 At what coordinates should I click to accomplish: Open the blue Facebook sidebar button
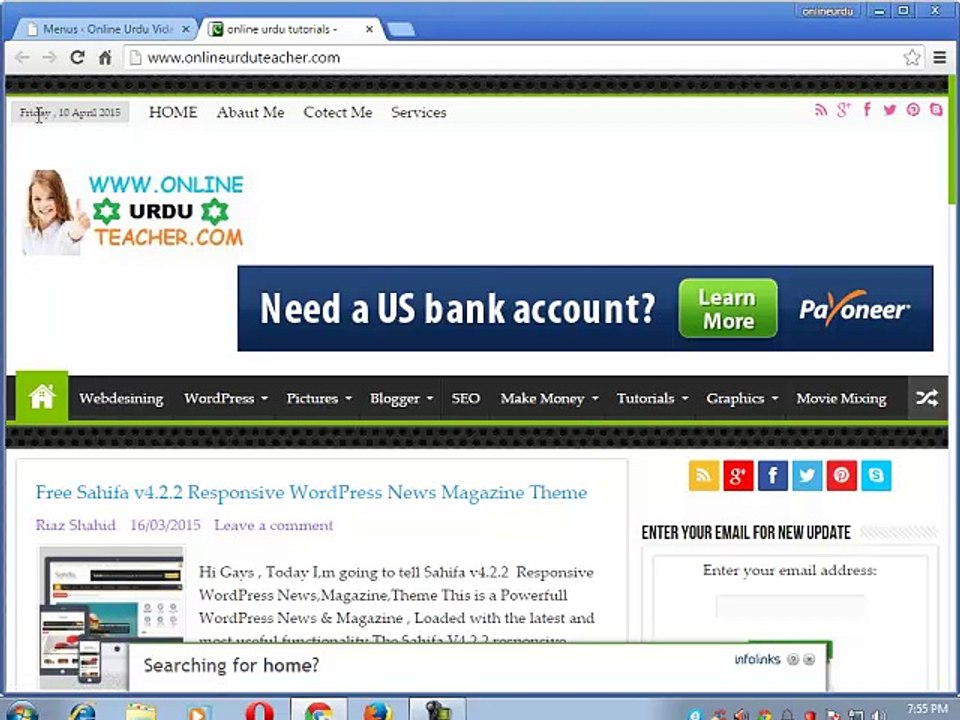point(773,476)
